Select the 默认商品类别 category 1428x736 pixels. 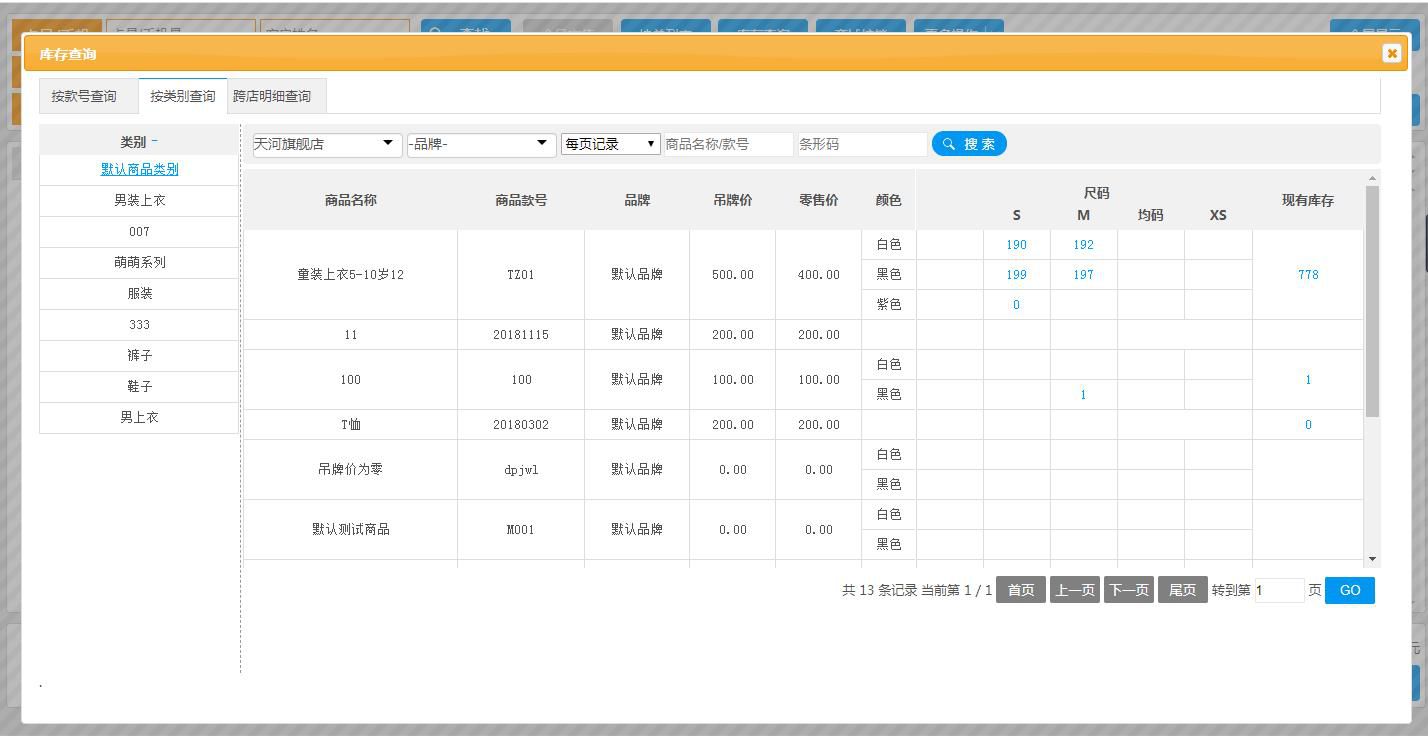coord(138,169)
